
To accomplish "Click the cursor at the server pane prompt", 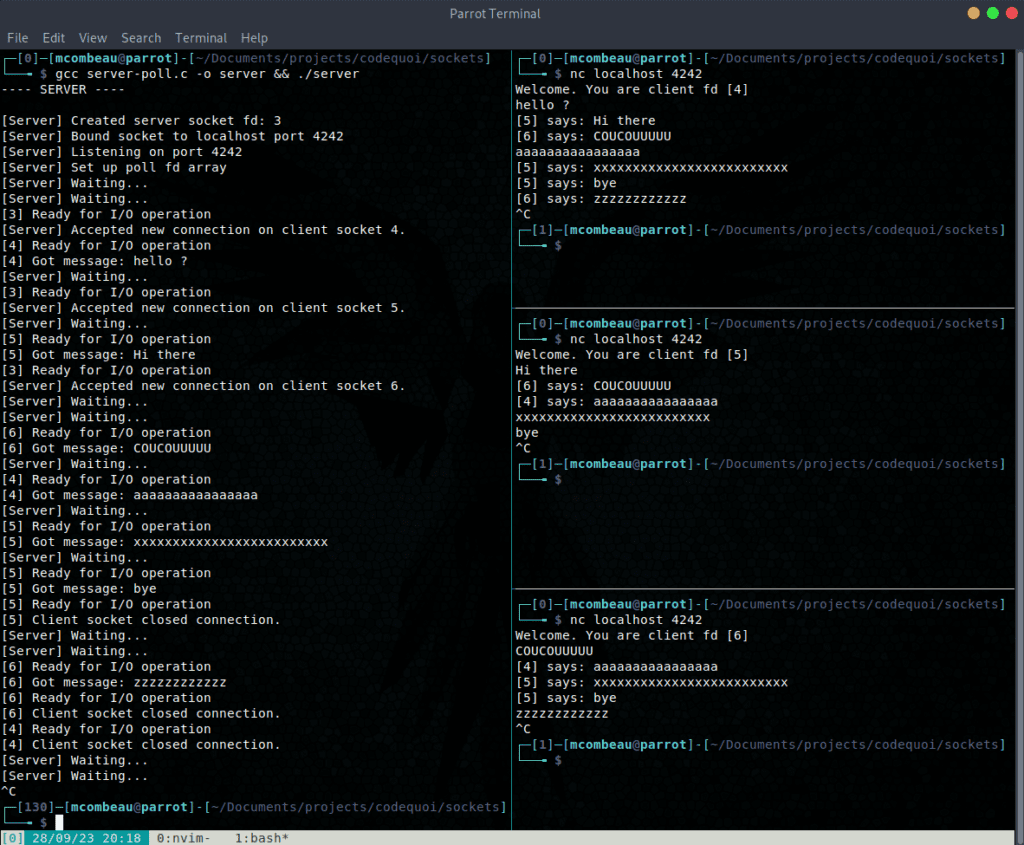I will [59, 822].
